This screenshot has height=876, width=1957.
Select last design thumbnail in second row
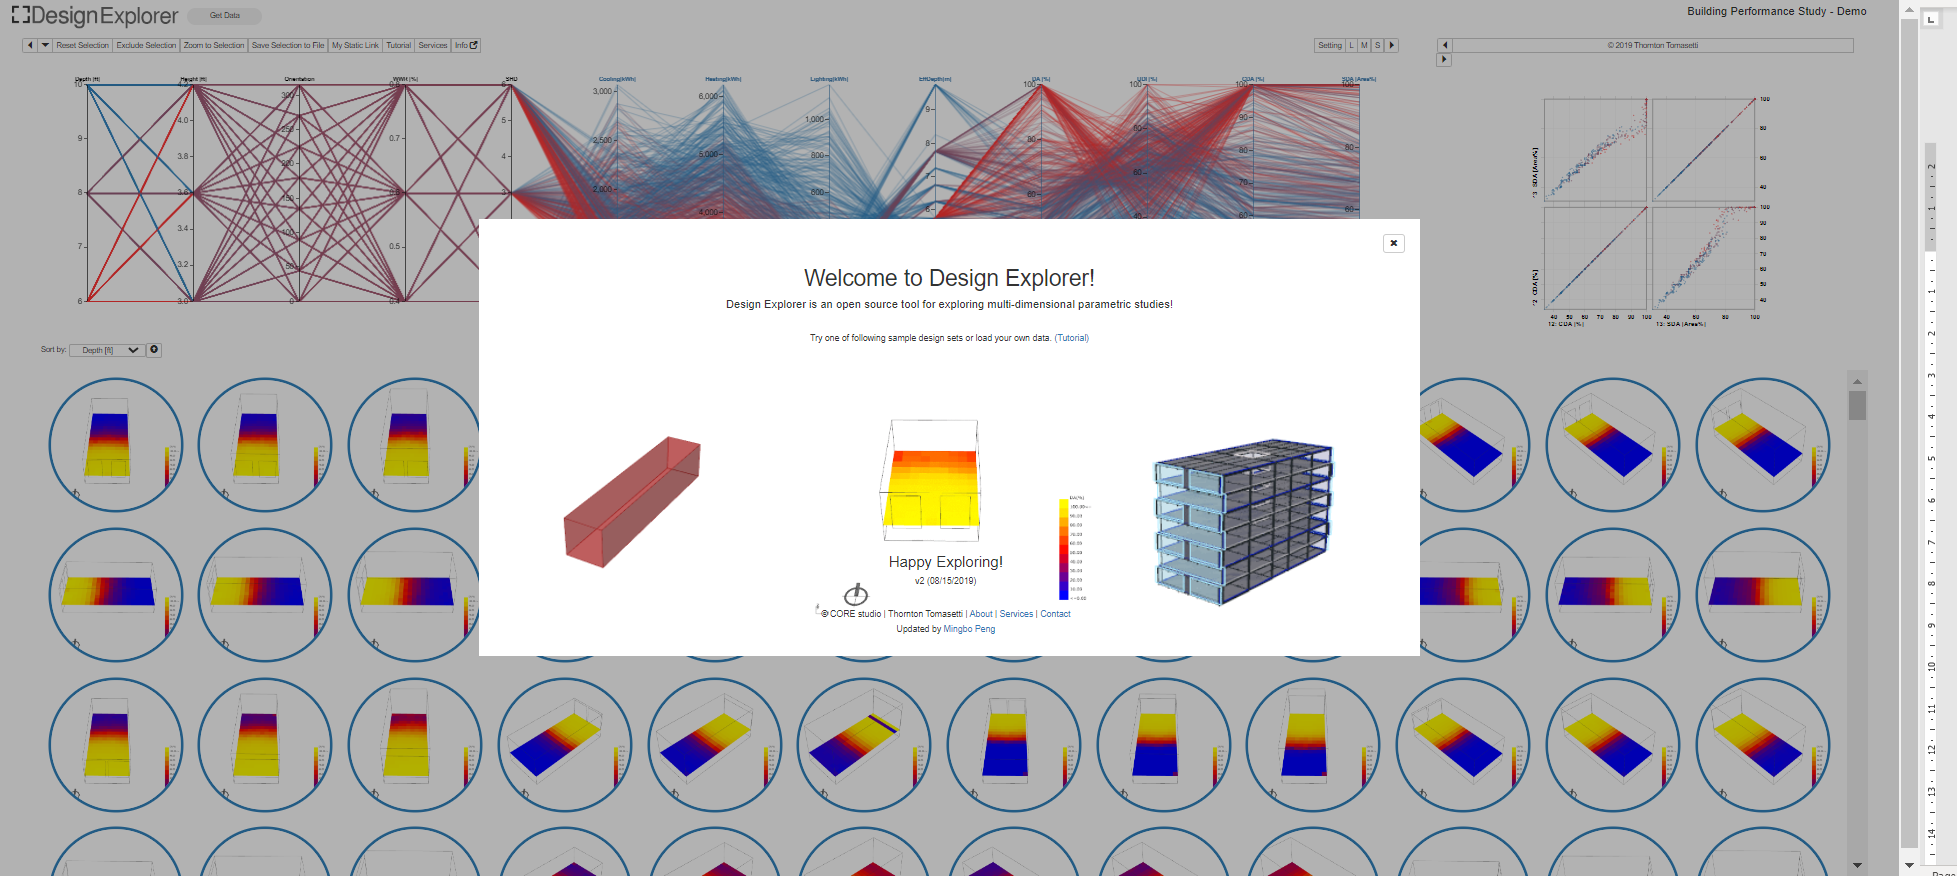click(x=1763, y=595)
